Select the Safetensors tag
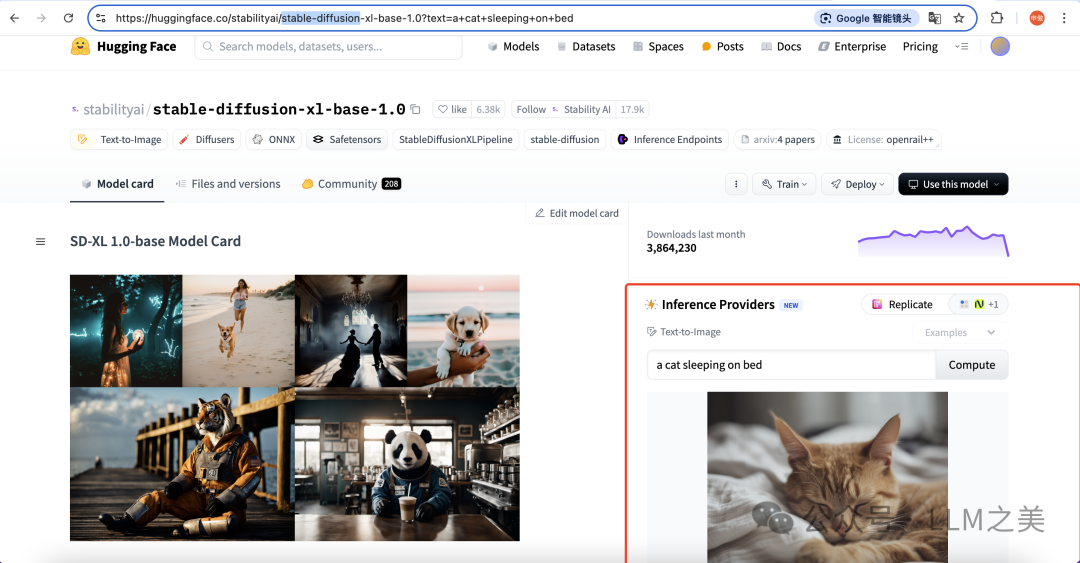The image size is (1080, 563). (347, 139)
